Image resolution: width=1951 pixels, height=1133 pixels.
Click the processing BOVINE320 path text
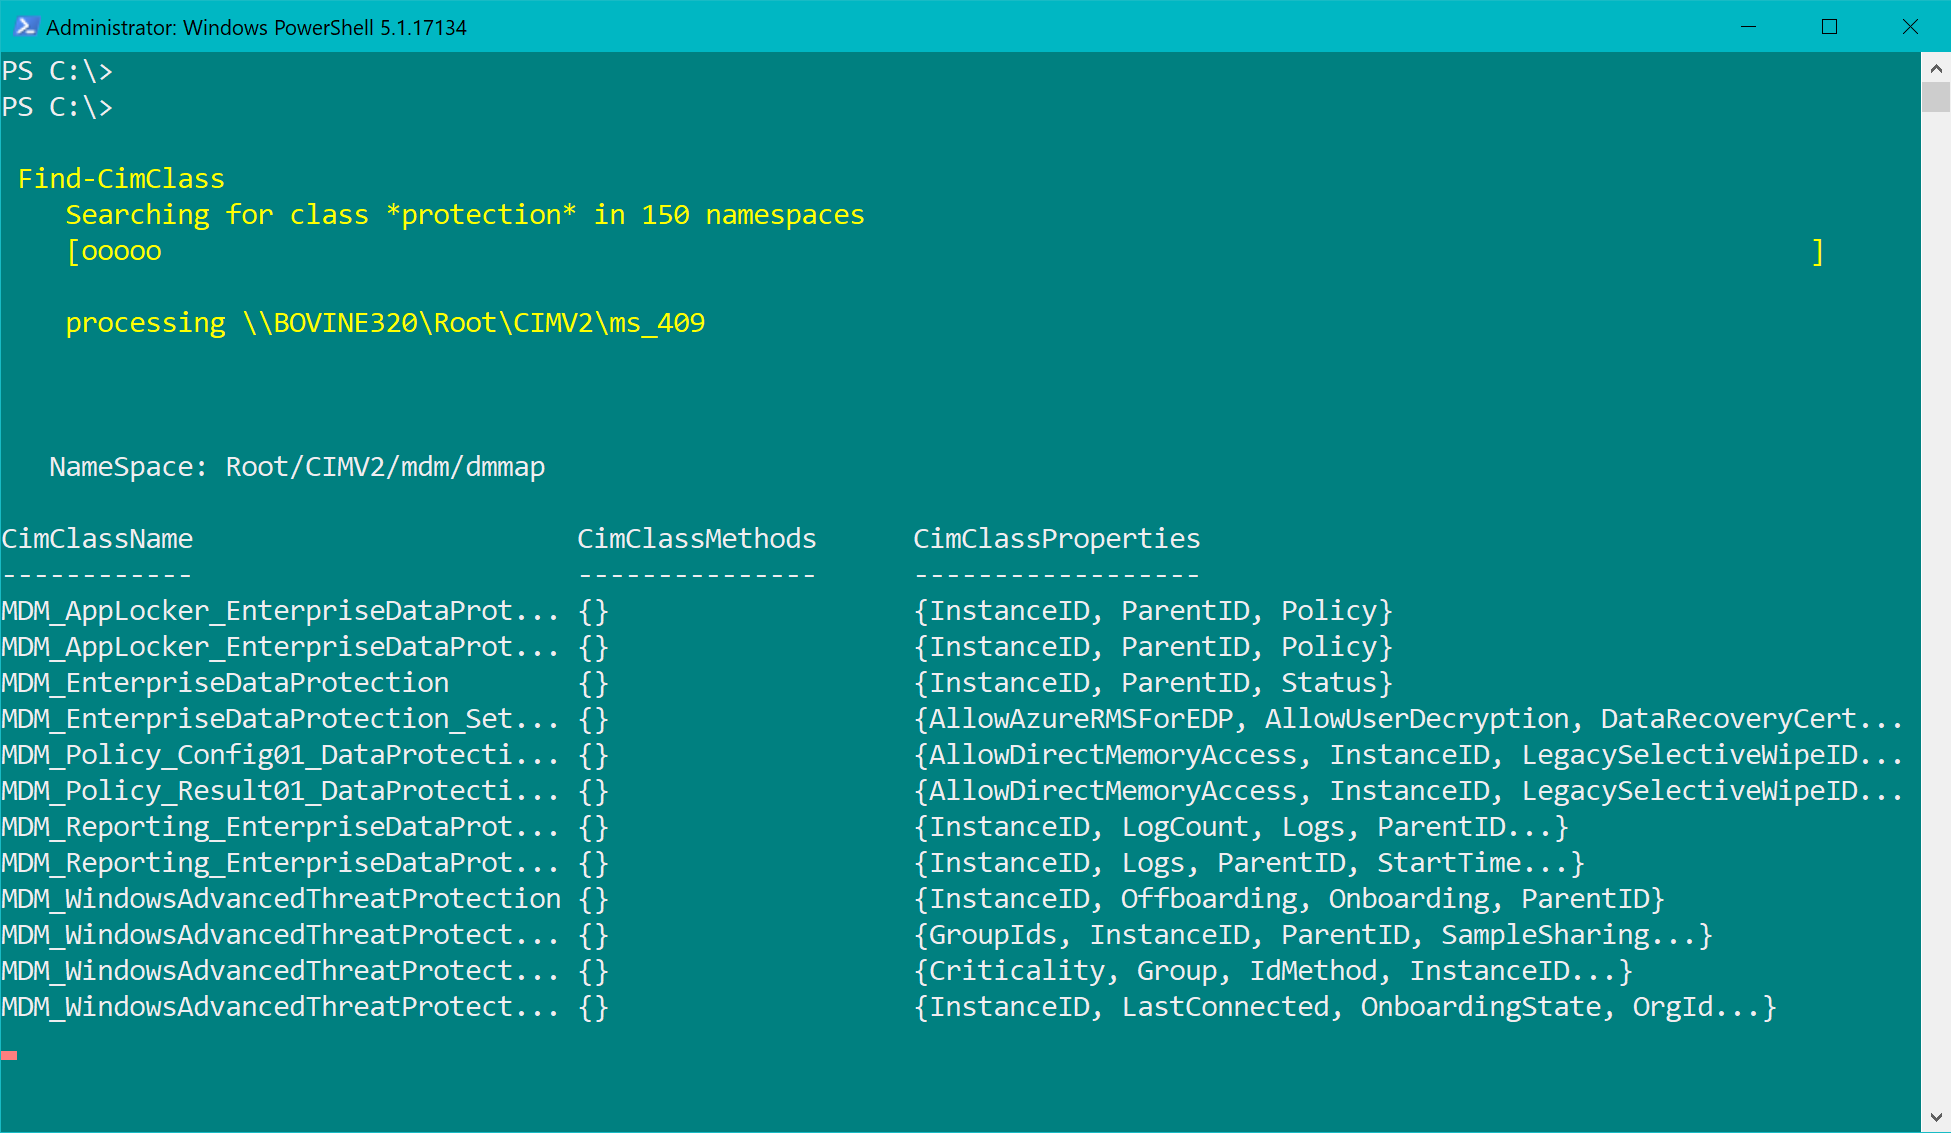click(385, 323)
